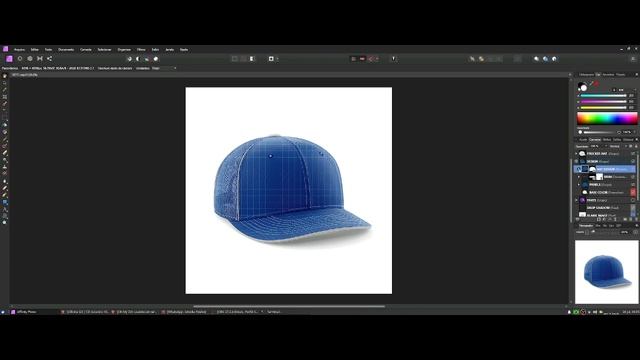Toggle visibility checkbox of DESIGN layer
The image size is (640, 360).
[633, 162]
